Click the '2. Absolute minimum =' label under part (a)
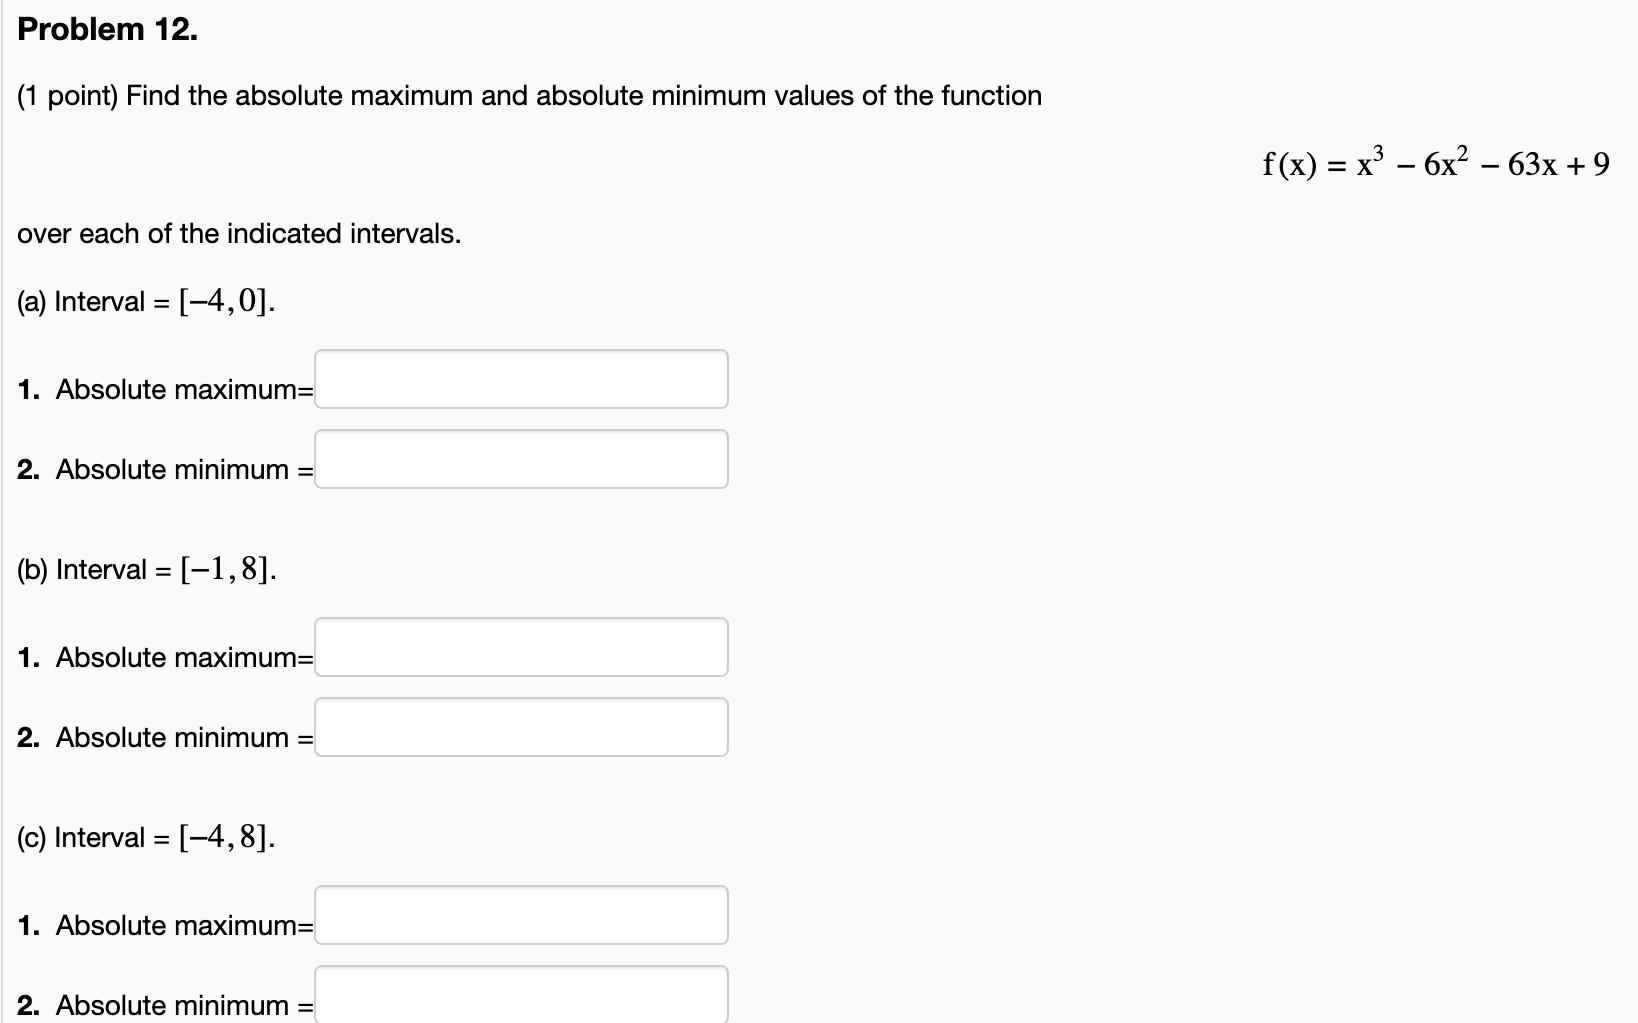The height and width of the screenshot is (1023, 1638). coord(163,470)
